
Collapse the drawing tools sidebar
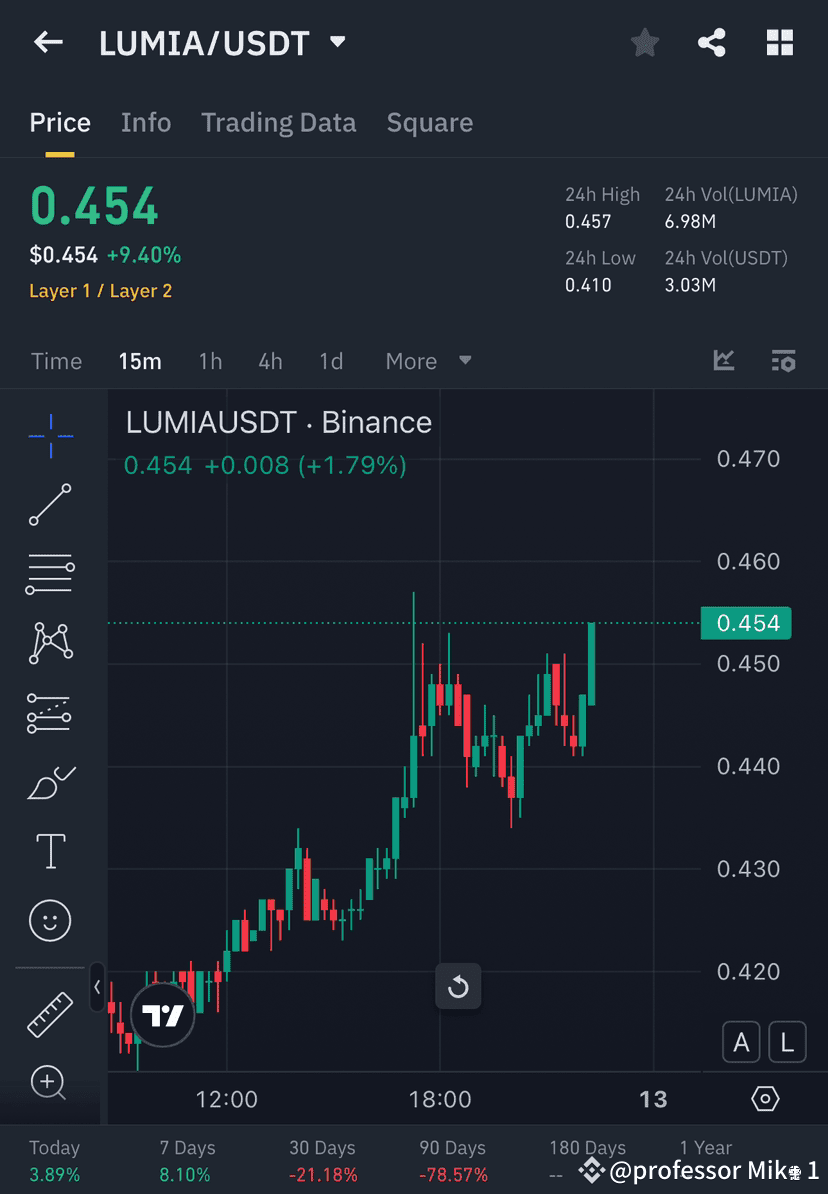click(x=96, y=987)
